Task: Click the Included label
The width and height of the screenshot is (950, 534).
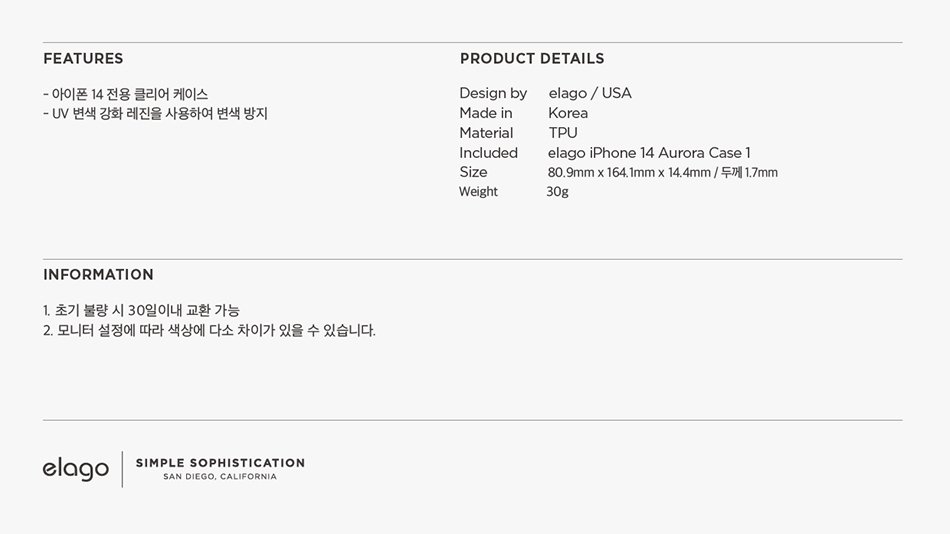Action: pyautogui.click(x=488, y=153)
